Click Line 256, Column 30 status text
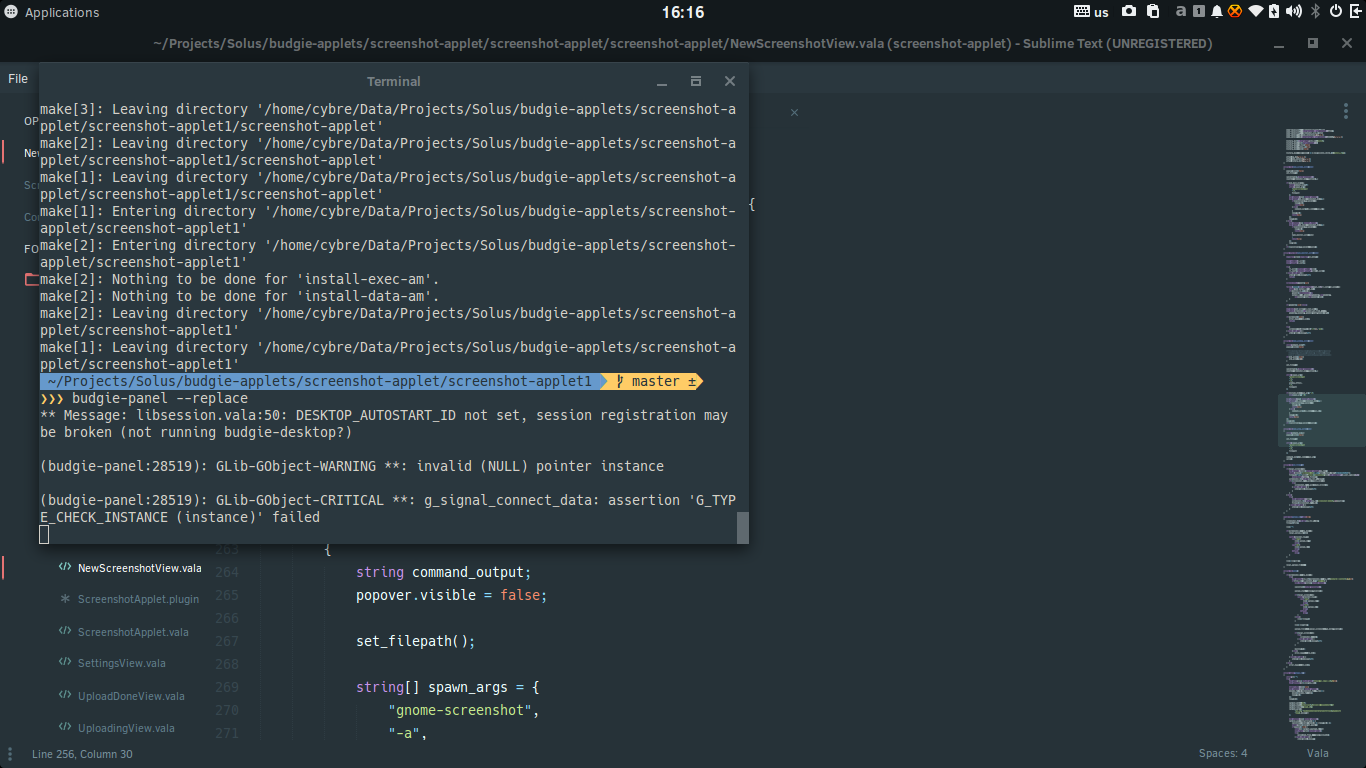1366x768 pixels. 82,754
